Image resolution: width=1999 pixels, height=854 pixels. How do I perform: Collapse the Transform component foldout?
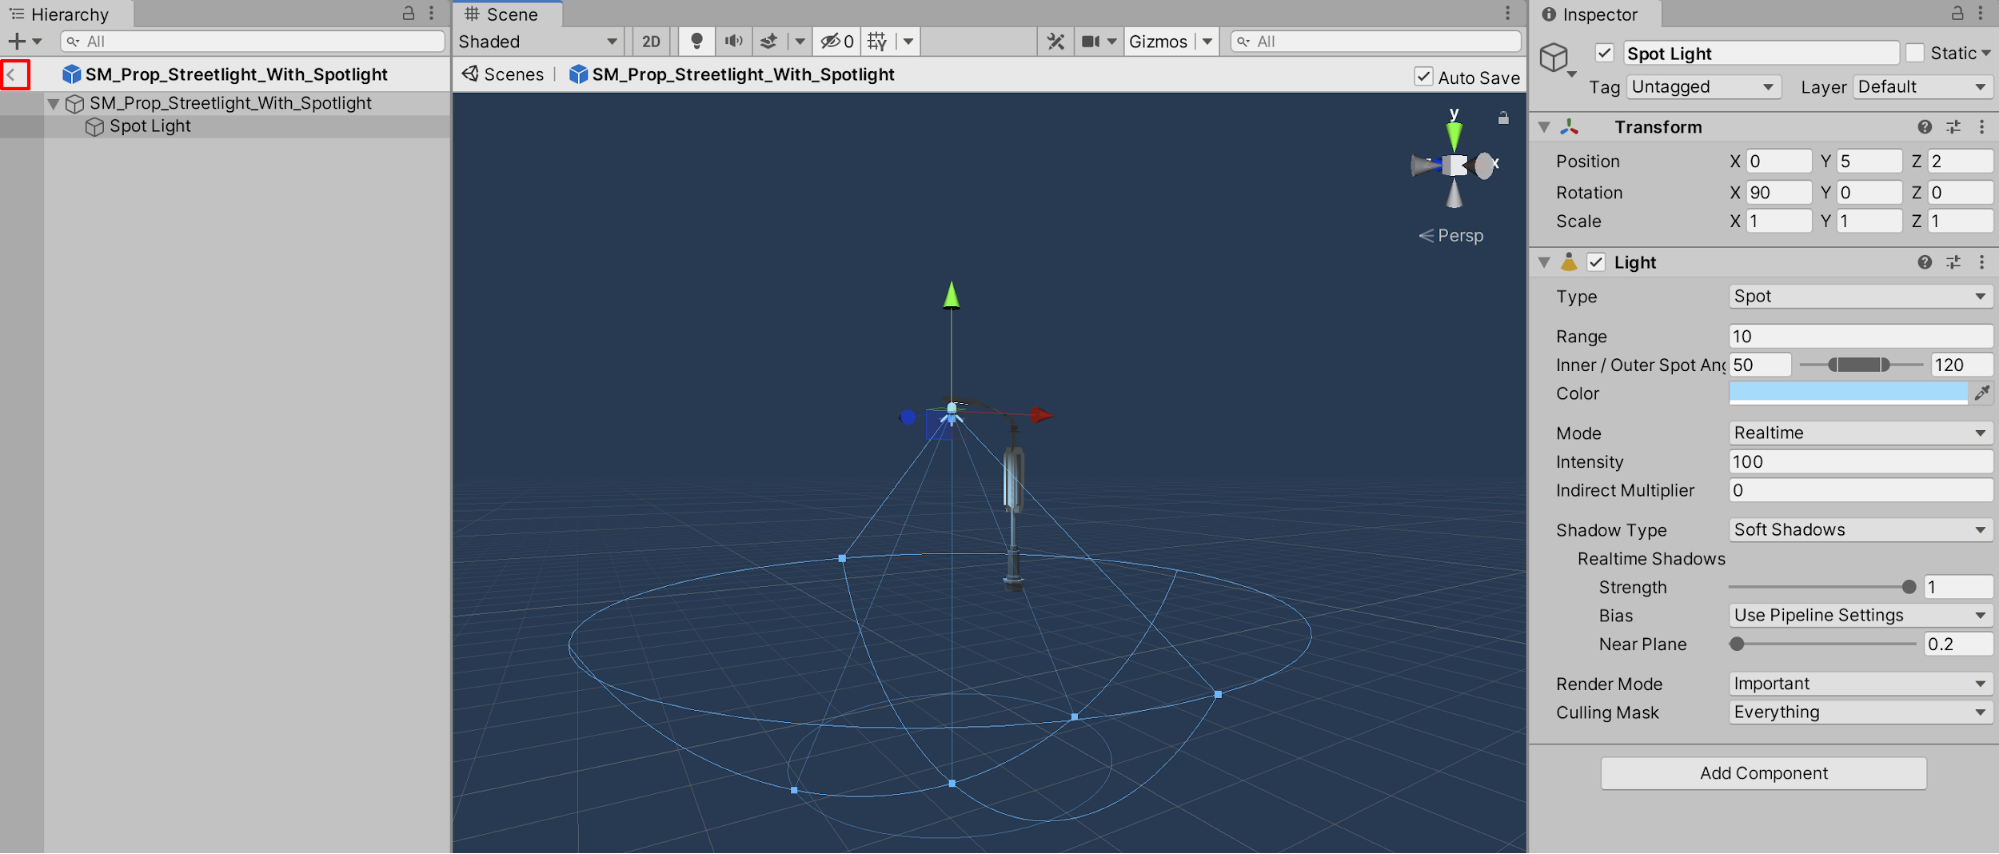click(x=1544, y=127)
